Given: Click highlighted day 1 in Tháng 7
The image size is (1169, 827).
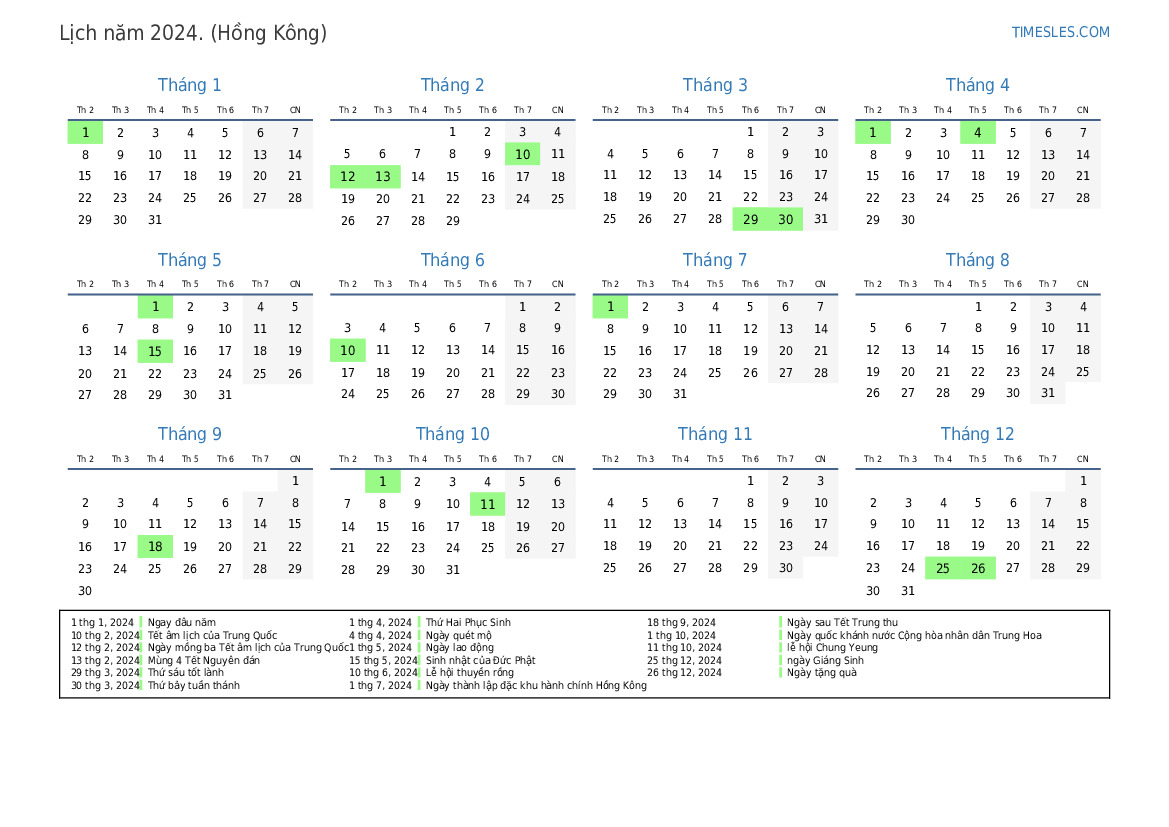Looking at the screenshot, I should click(610, 306).
